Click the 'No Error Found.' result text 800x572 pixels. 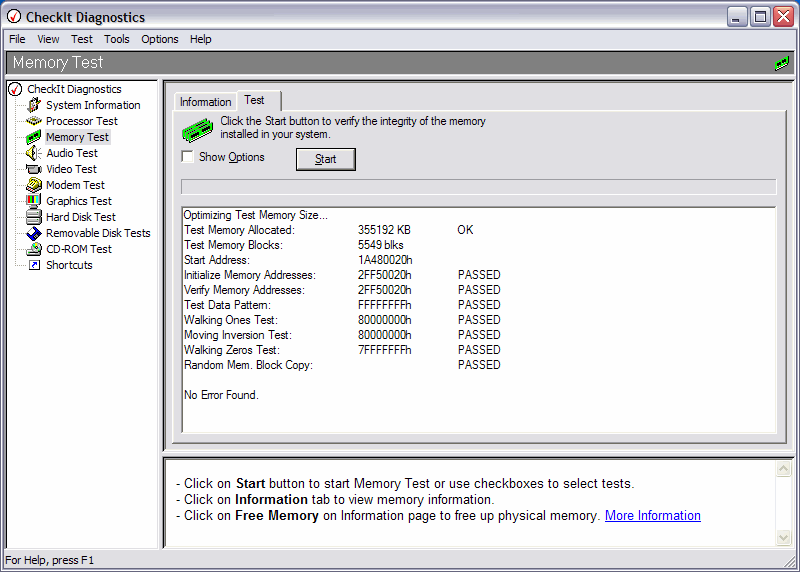coord(221,395)
